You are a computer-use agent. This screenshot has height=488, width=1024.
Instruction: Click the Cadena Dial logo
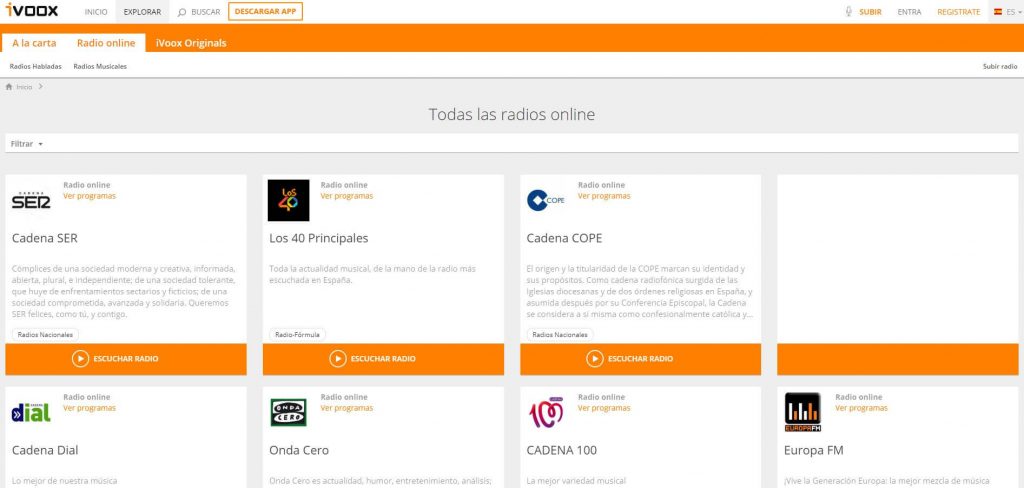[x=31, y=412]
